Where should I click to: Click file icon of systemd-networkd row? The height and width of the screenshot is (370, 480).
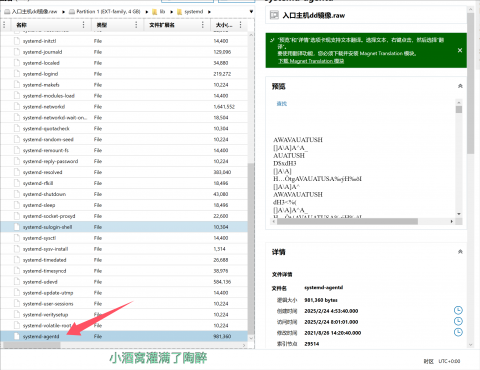tap(17, 107)
